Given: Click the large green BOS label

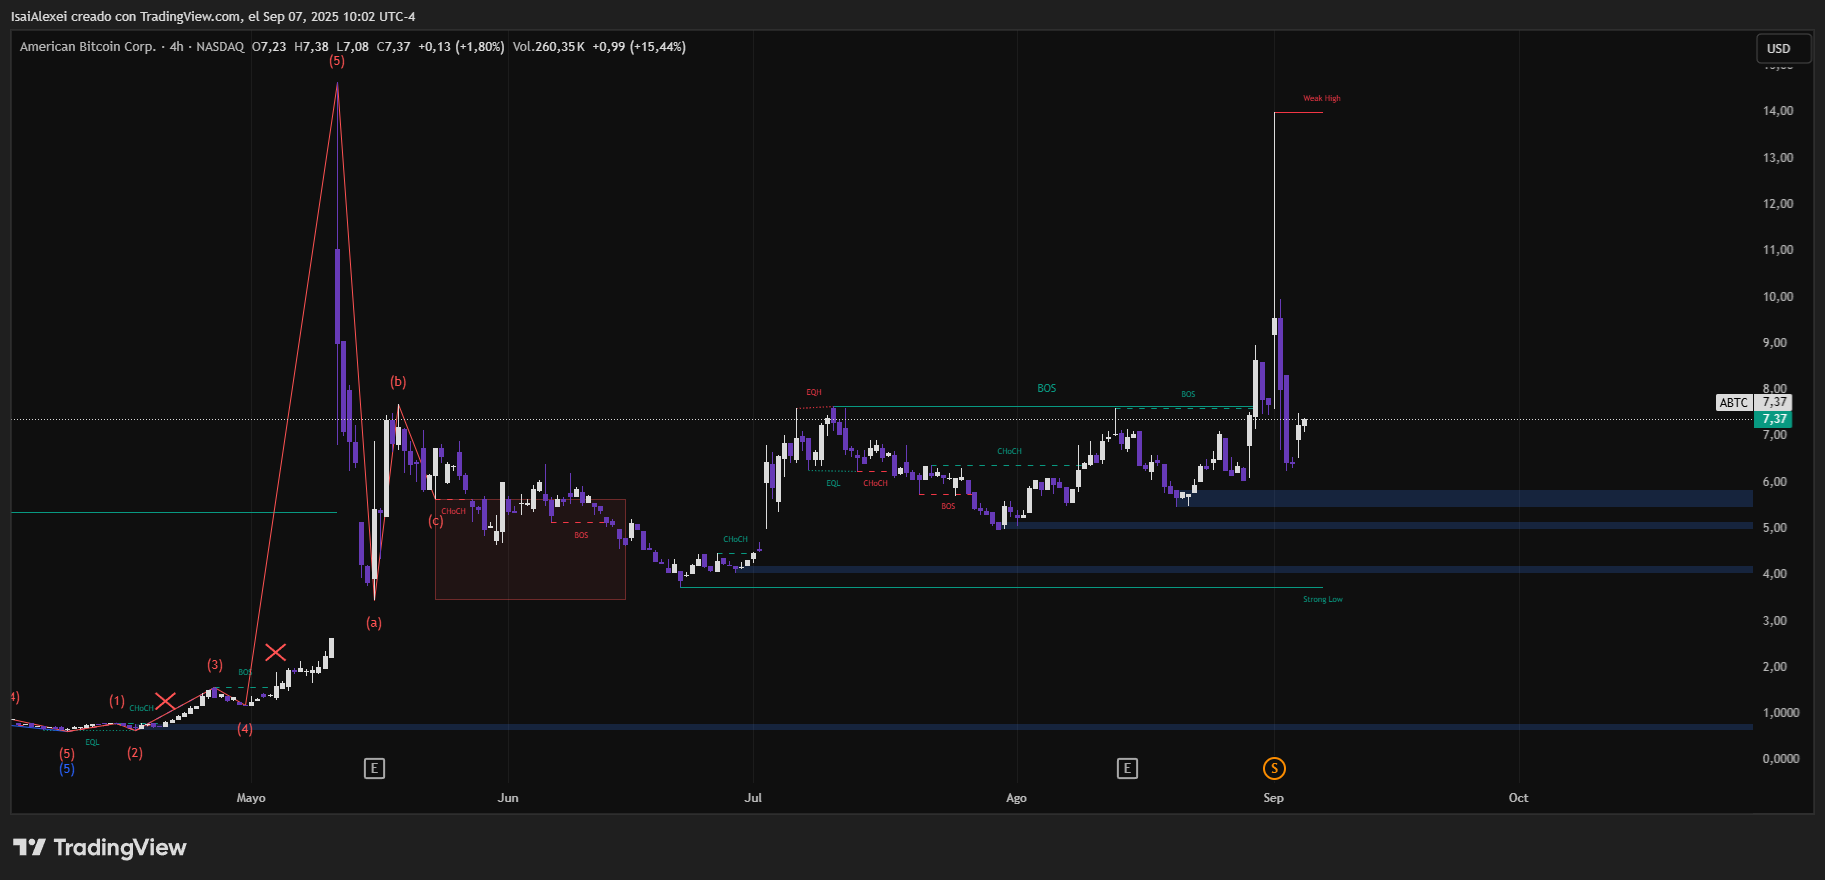Looking at the screenshot, I should (1046, 388).
